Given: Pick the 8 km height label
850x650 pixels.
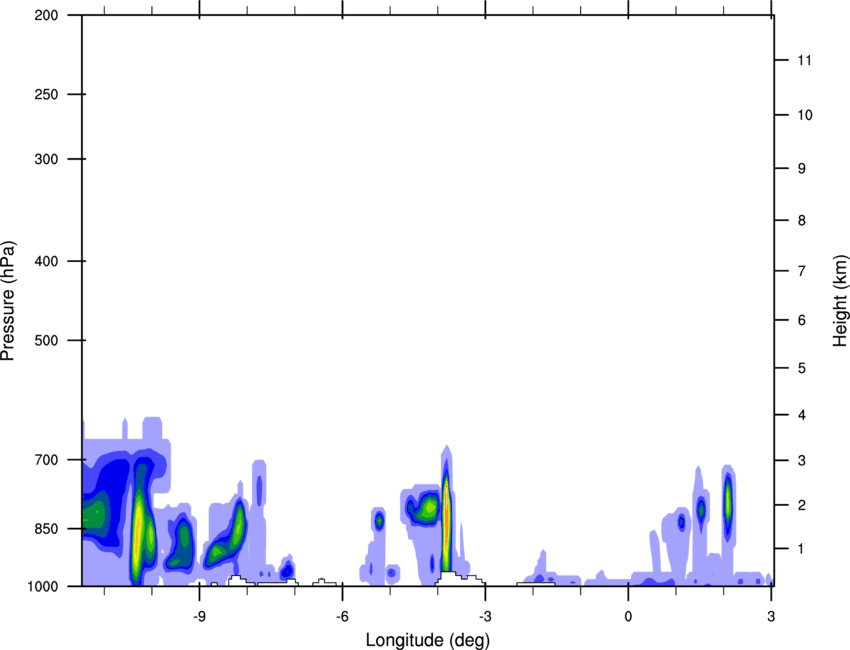Looking at the screenshot, I should (802, 221).
